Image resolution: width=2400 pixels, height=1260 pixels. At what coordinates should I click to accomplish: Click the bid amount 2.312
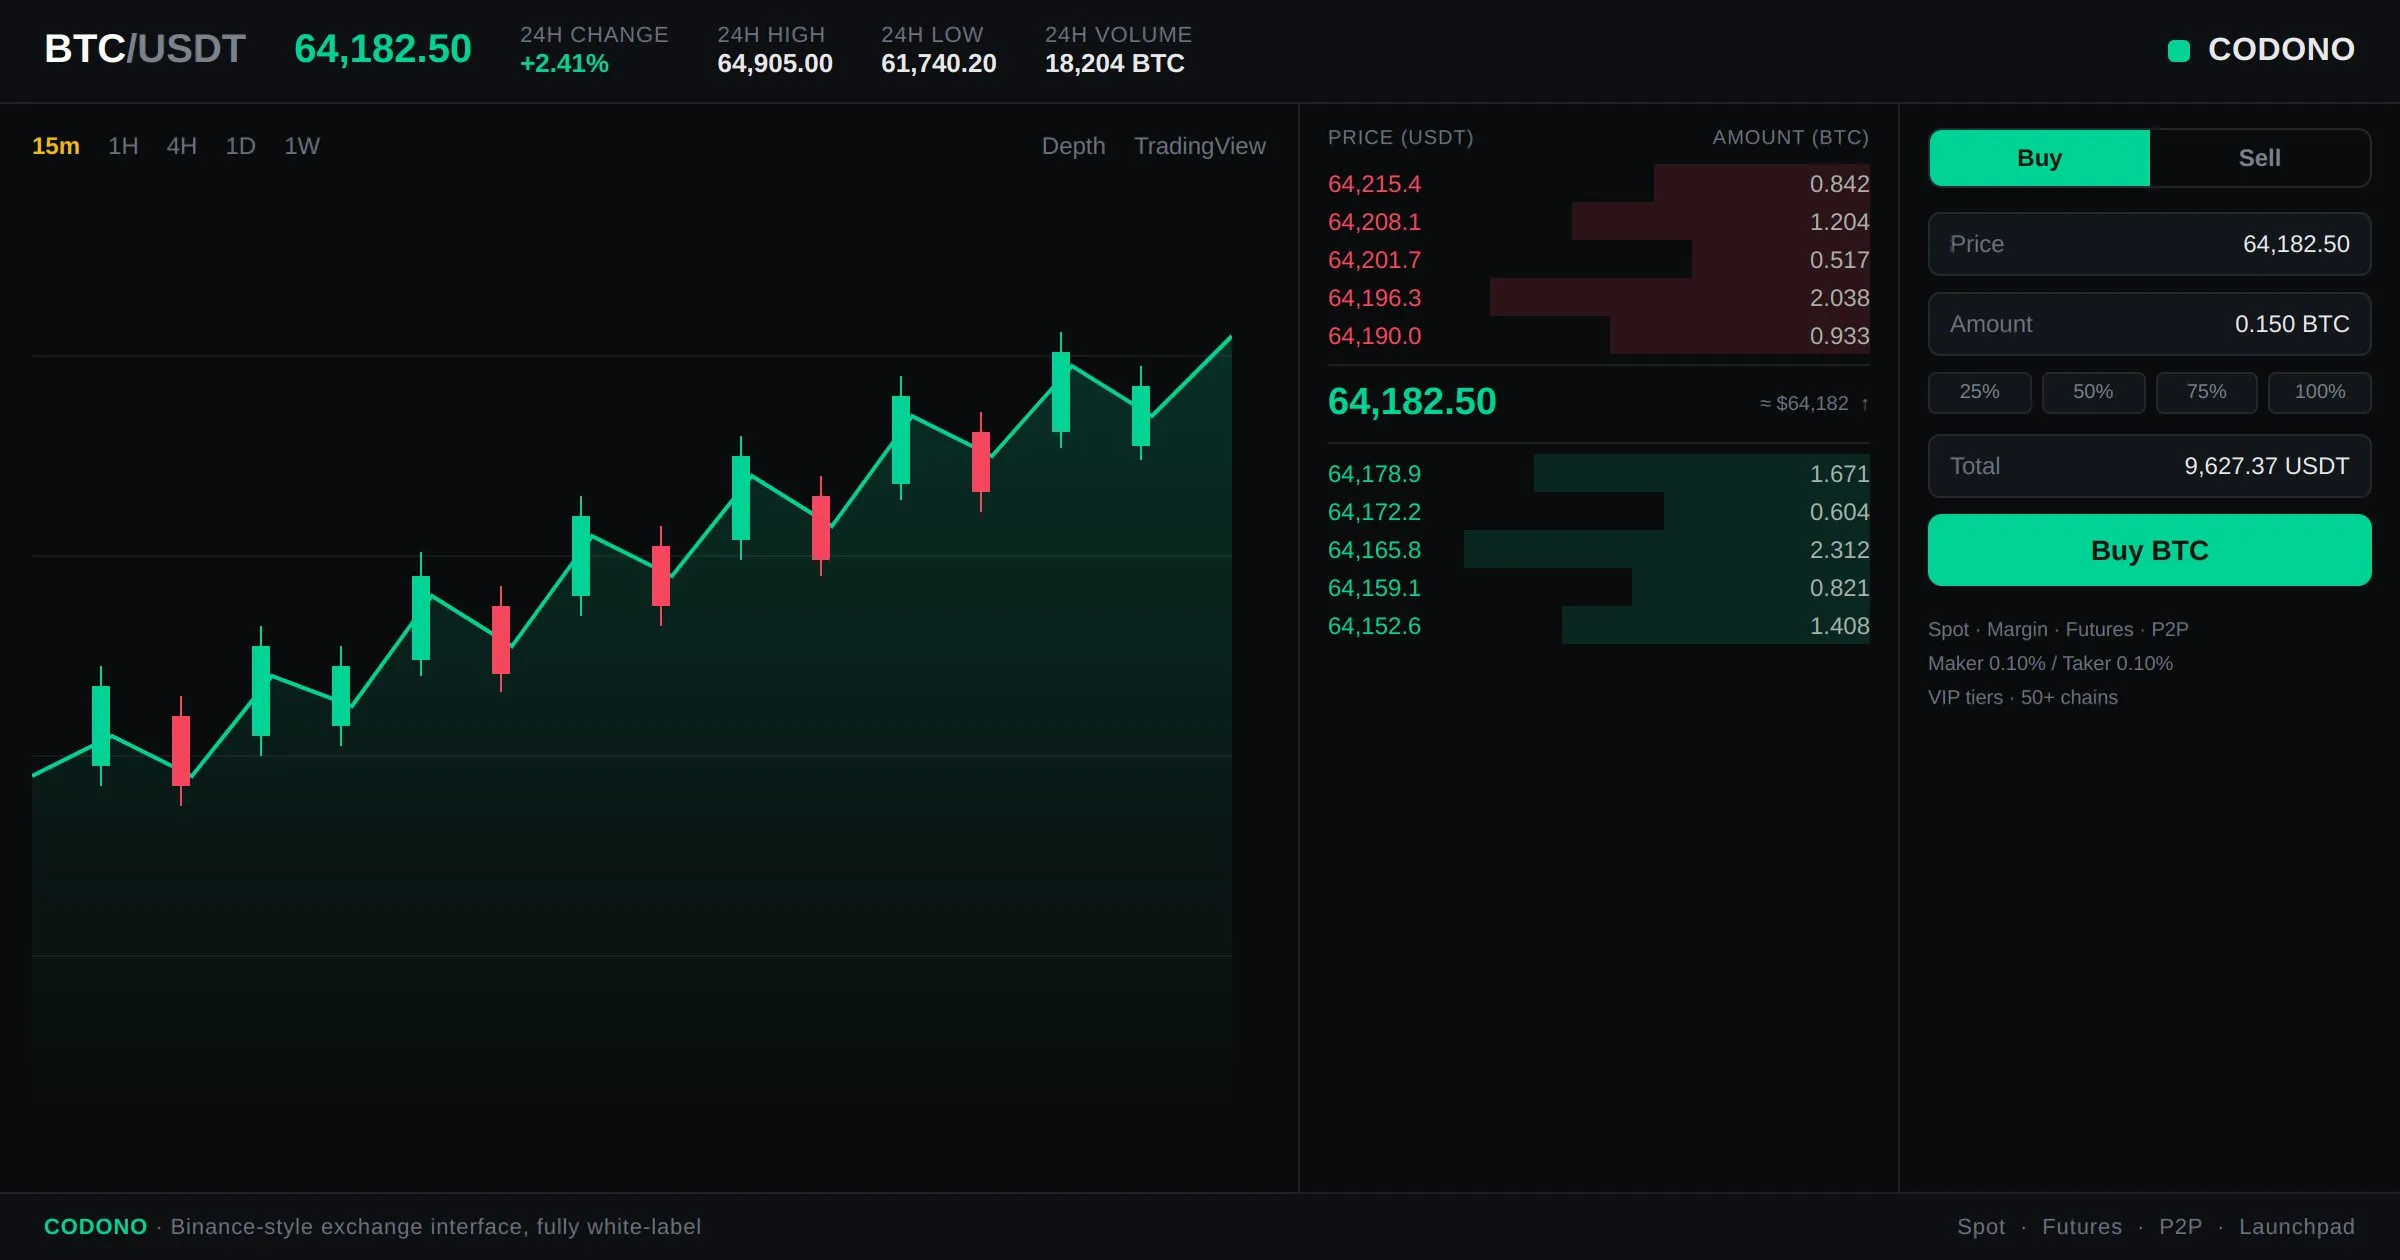point(1839,550)
